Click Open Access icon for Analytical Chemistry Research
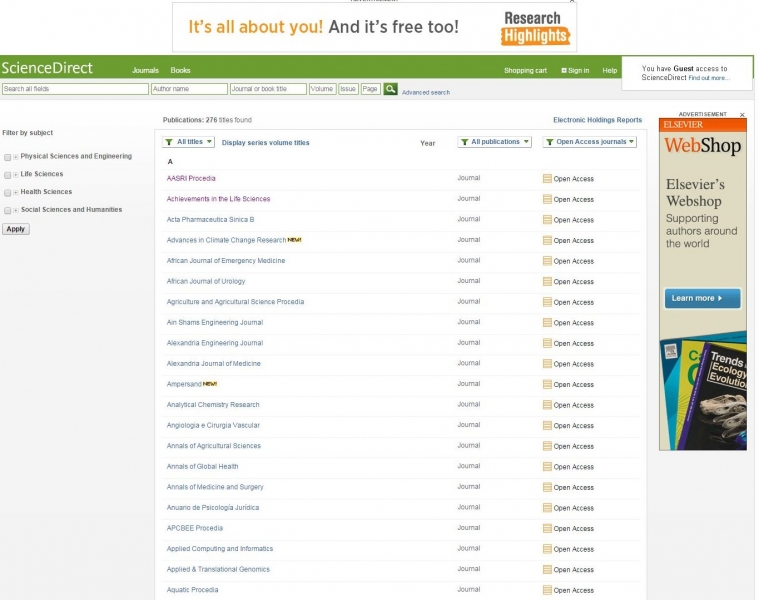The height and width of the screenshot is (600, 759). pyautogui.click(x=547, y=405)
